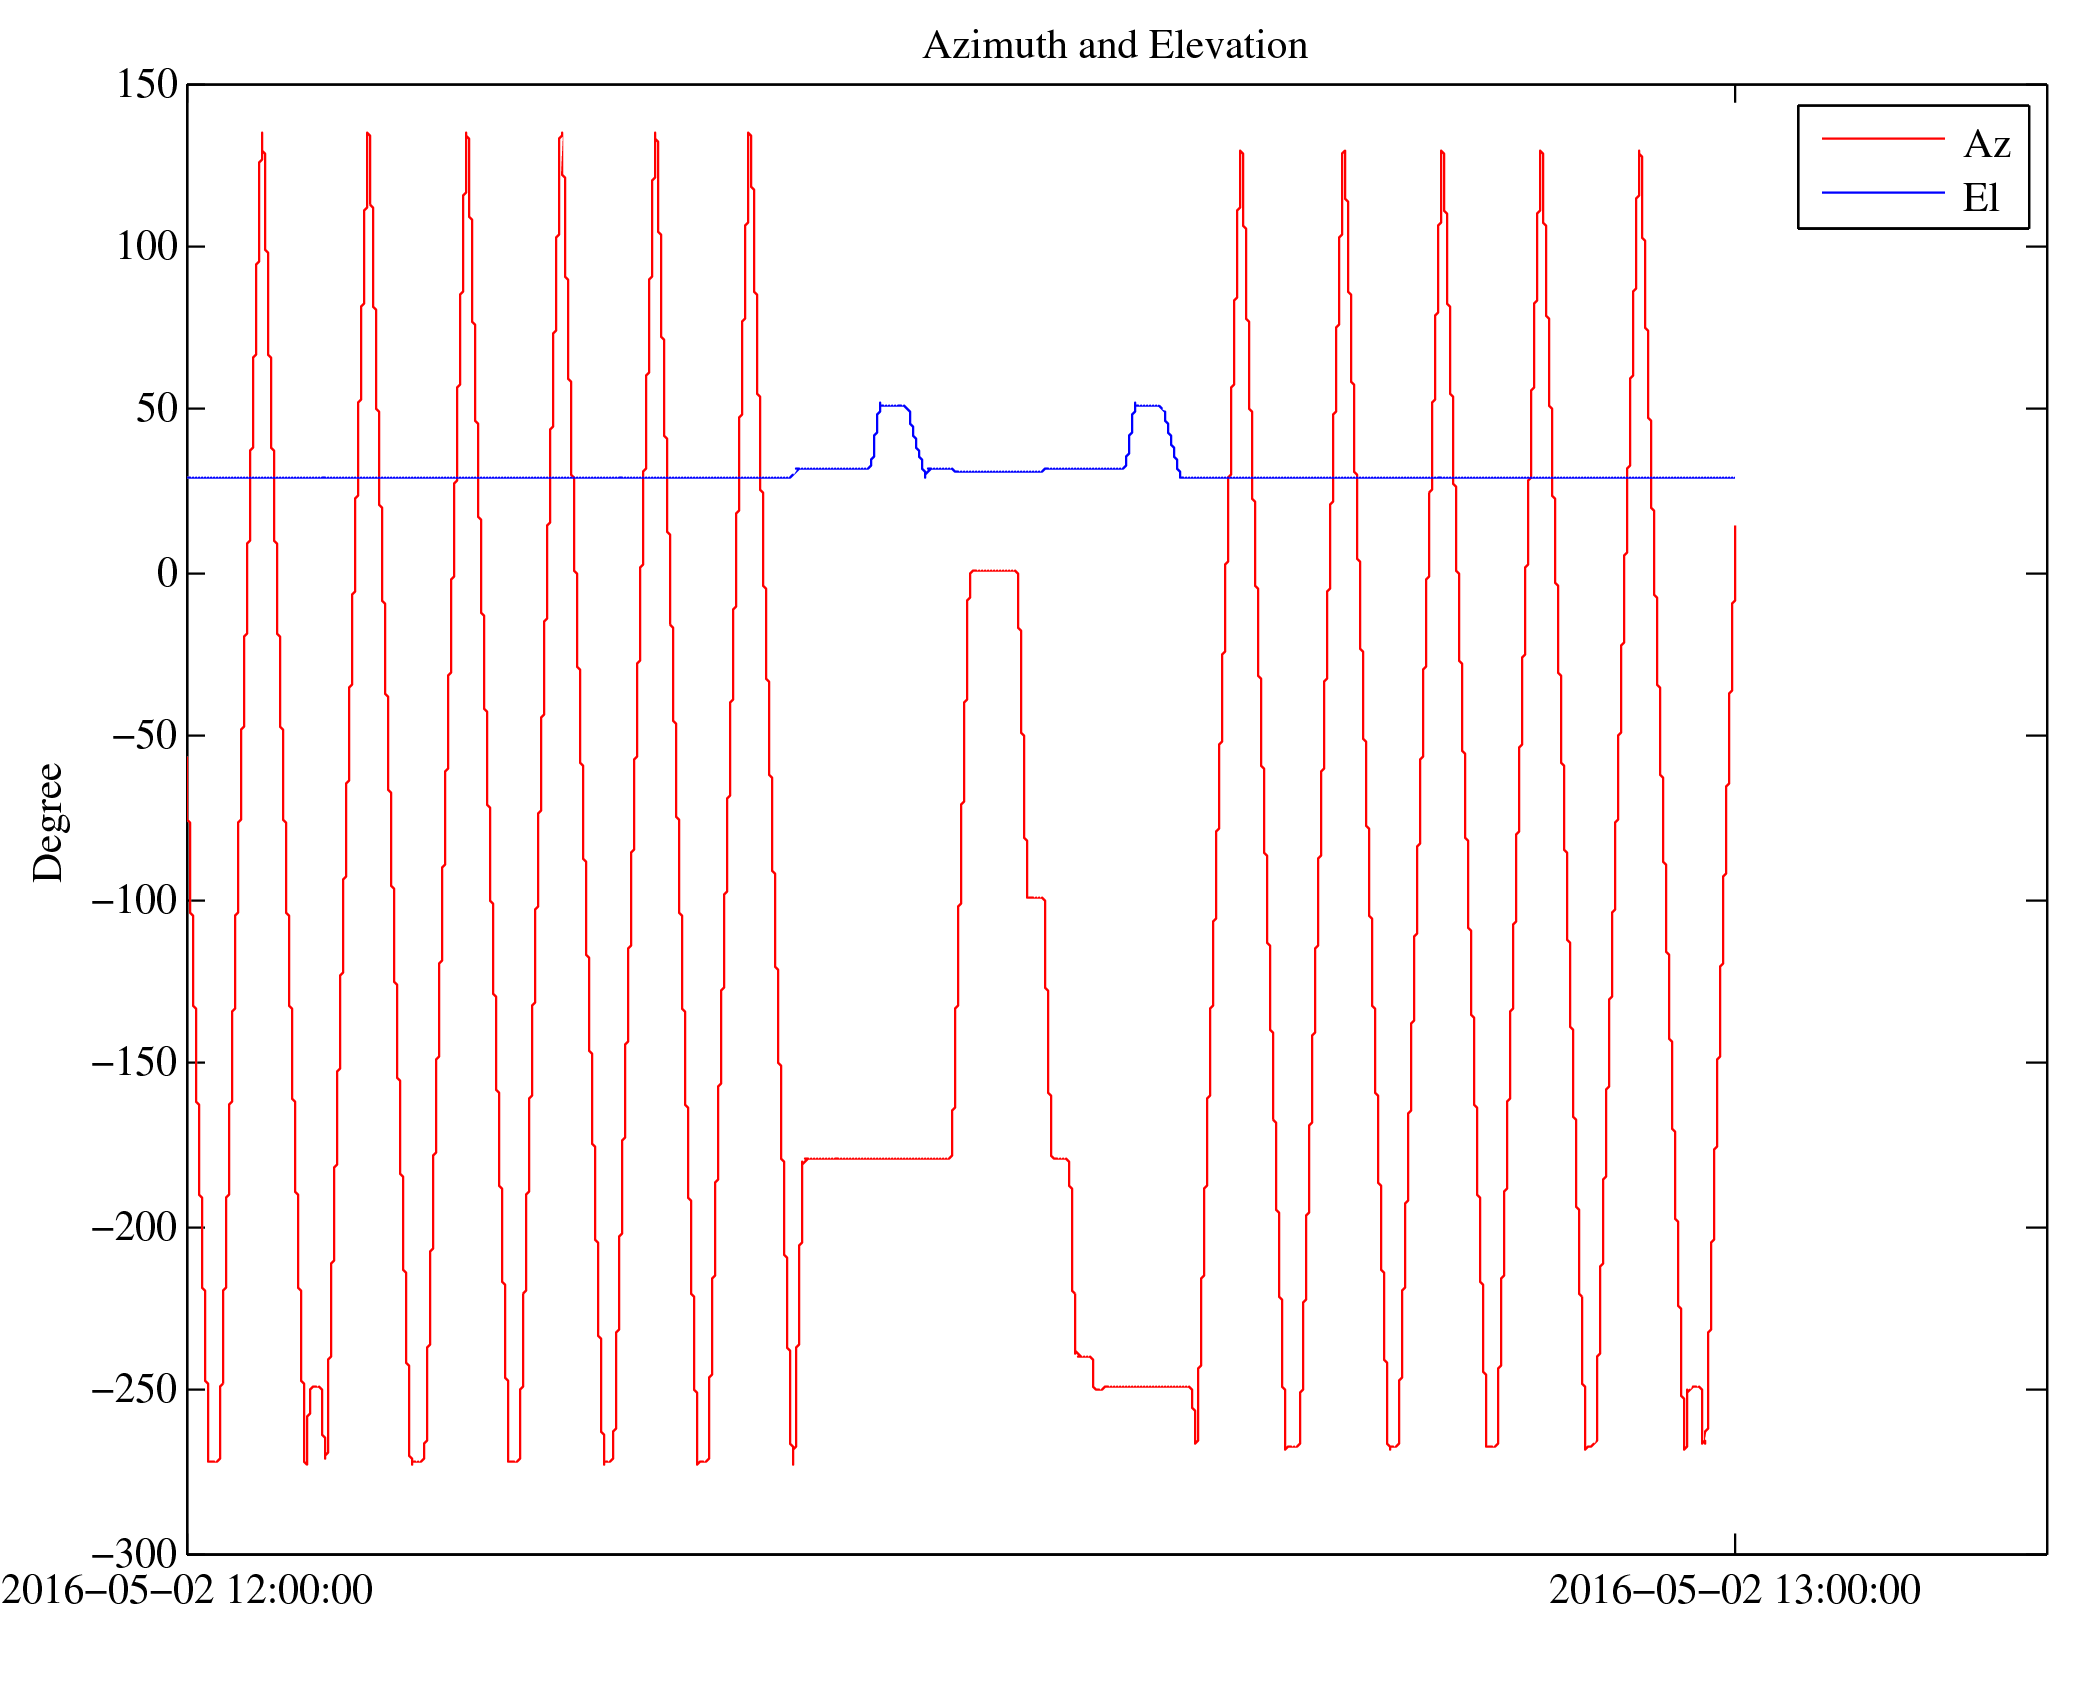Click the 50 y-axis tick label
2075x1683 pixels.
point(157,409)
